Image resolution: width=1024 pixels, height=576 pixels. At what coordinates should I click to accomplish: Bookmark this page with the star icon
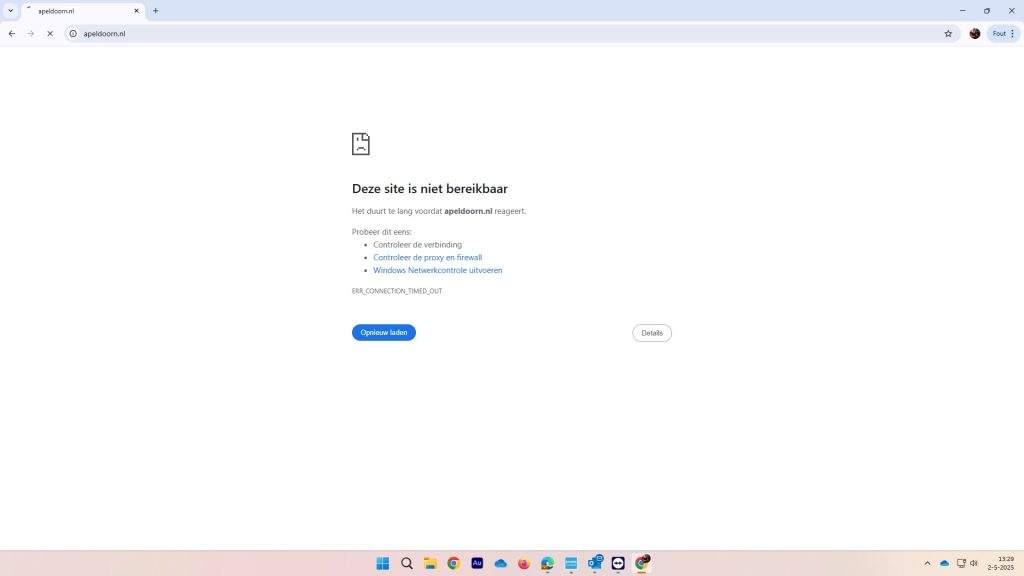pyautogui.click(x=948, y=33)
